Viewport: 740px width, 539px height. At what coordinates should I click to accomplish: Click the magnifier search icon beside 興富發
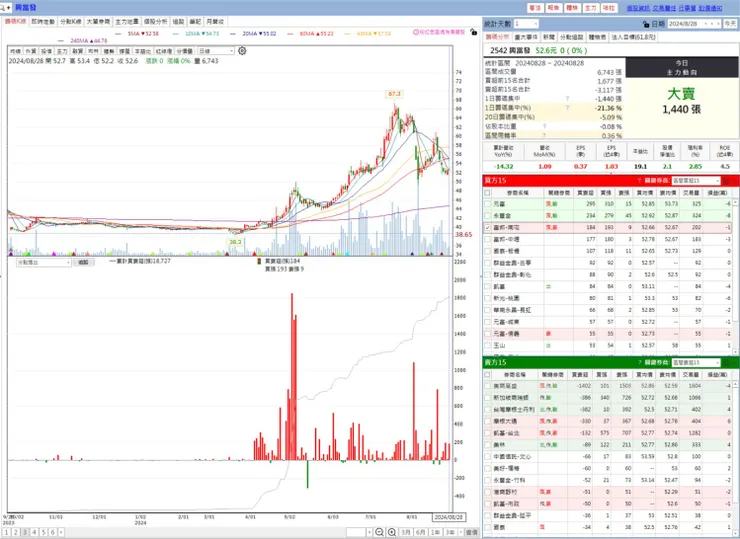pos(3,8)
